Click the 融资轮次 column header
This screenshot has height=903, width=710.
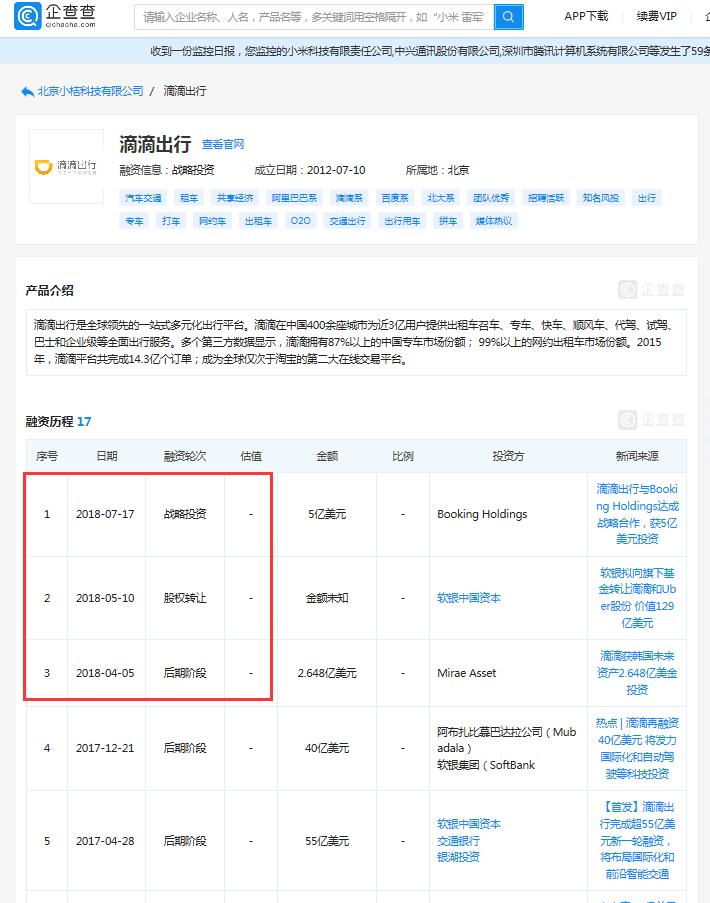(x=185, y=456)
